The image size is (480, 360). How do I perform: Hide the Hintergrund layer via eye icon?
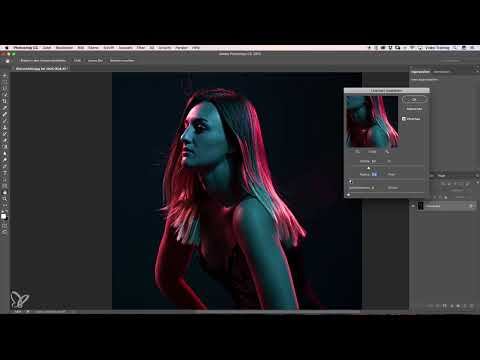tap(413, 206)
